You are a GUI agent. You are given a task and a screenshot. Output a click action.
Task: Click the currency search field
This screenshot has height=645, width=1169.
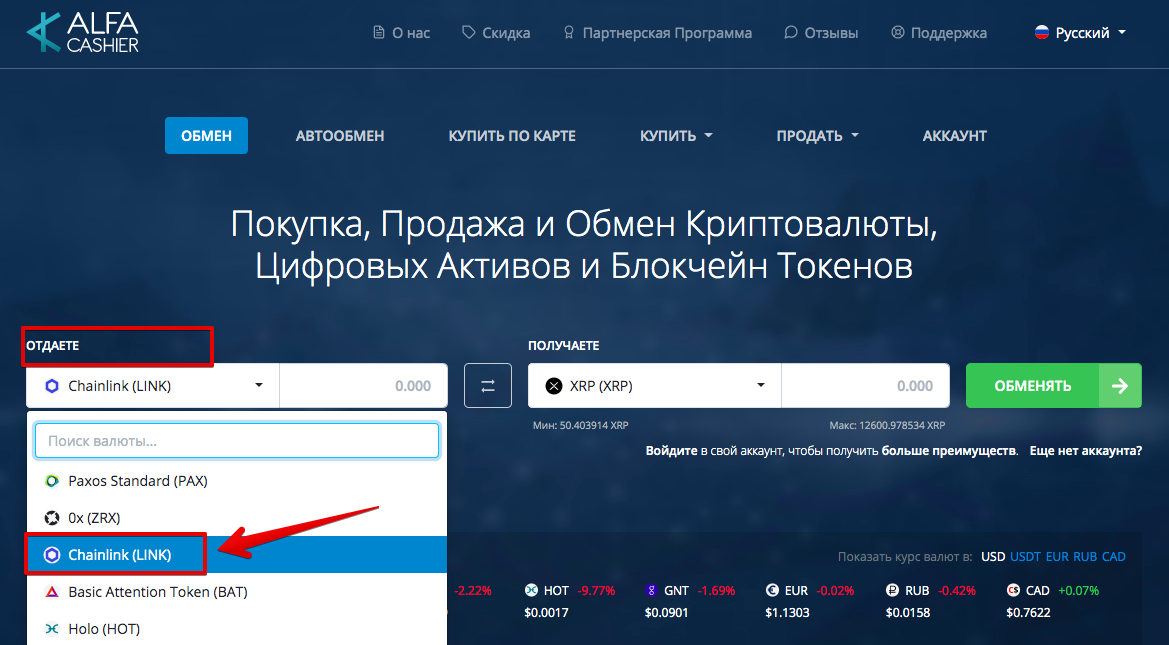tap(237, 441)
